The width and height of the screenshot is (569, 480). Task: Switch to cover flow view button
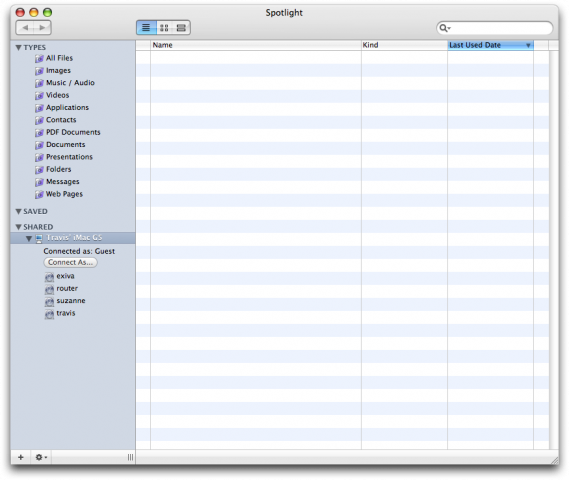point(181,28)
